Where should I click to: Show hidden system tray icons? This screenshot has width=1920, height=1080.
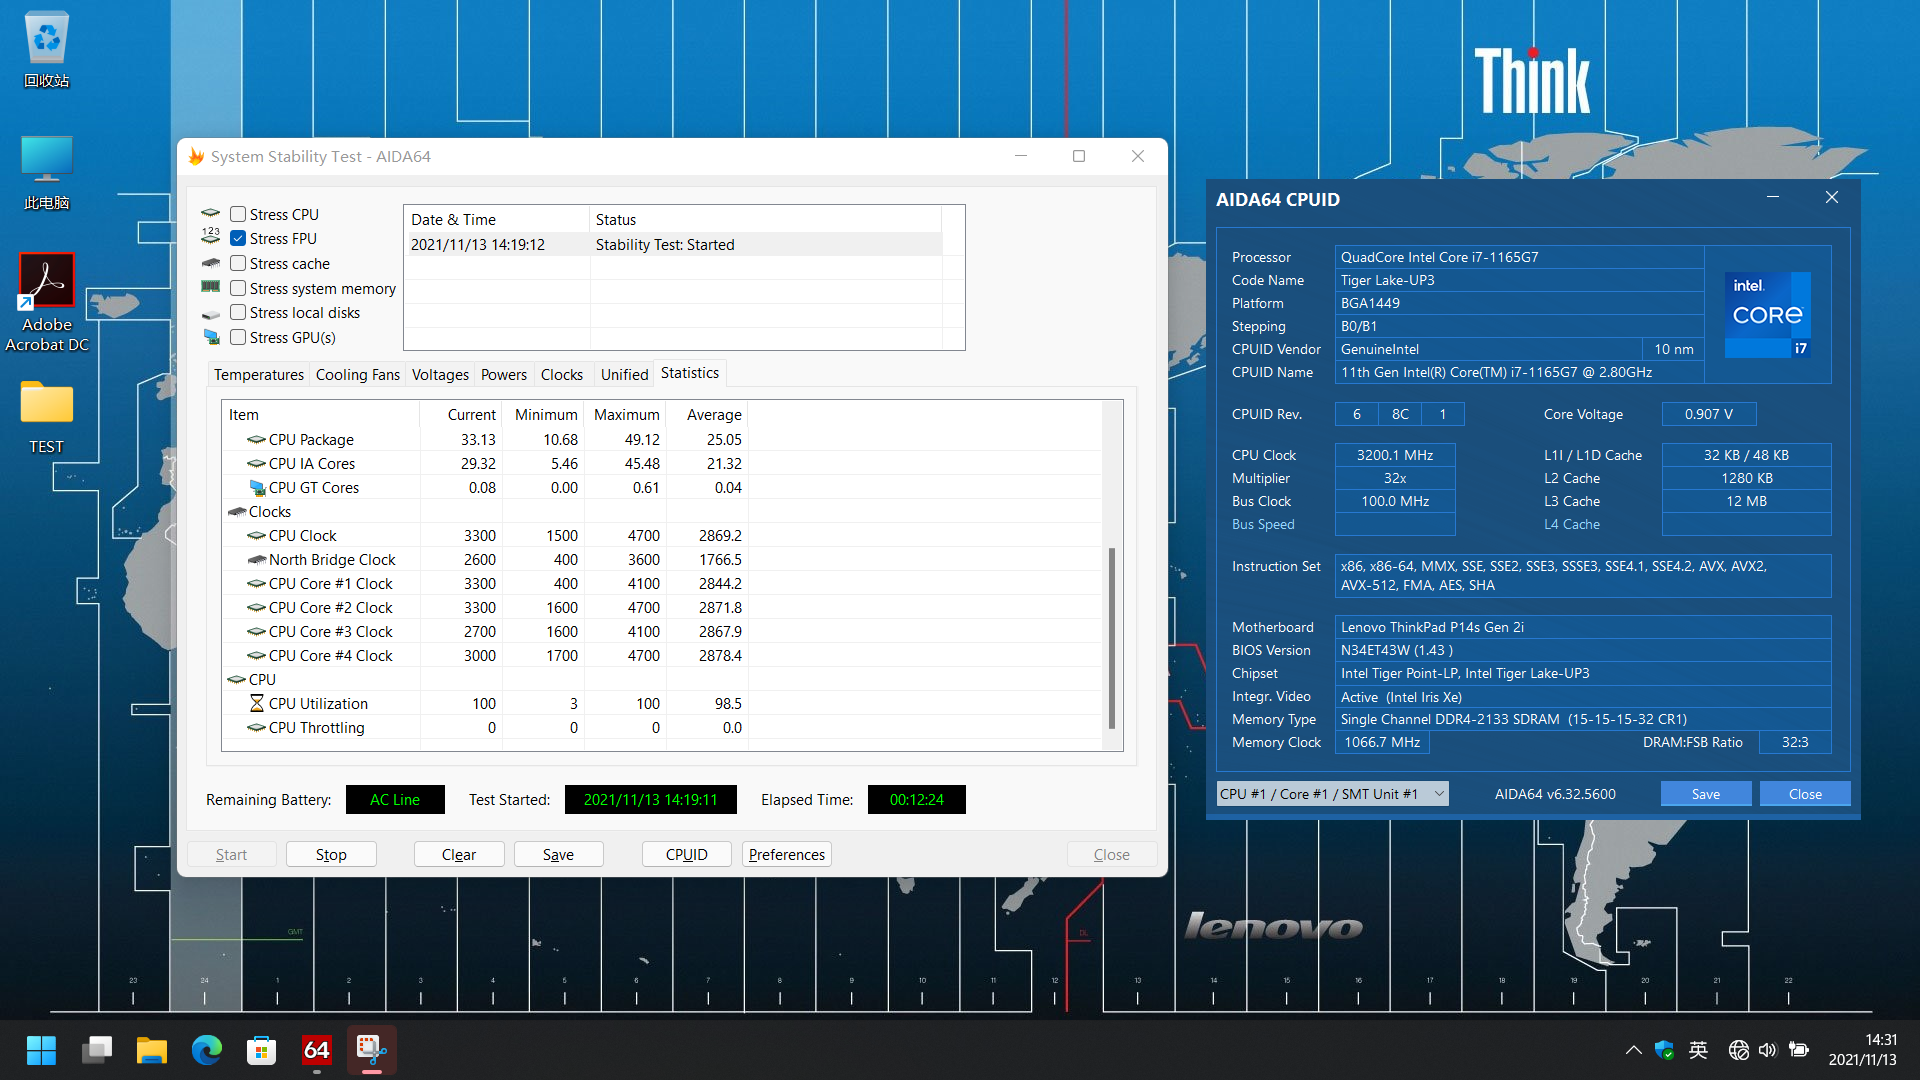[x=1633, y=1050]
